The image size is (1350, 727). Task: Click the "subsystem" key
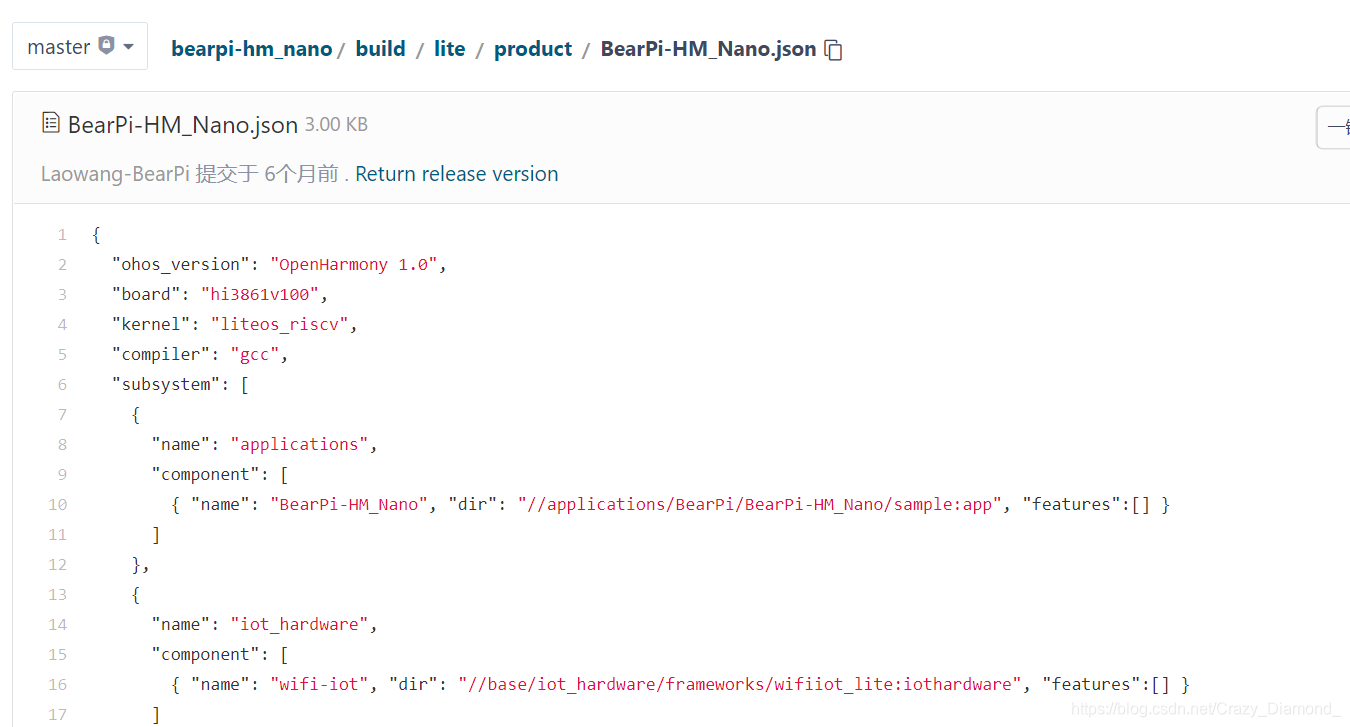pyautogui.click(x=166, y=385)
